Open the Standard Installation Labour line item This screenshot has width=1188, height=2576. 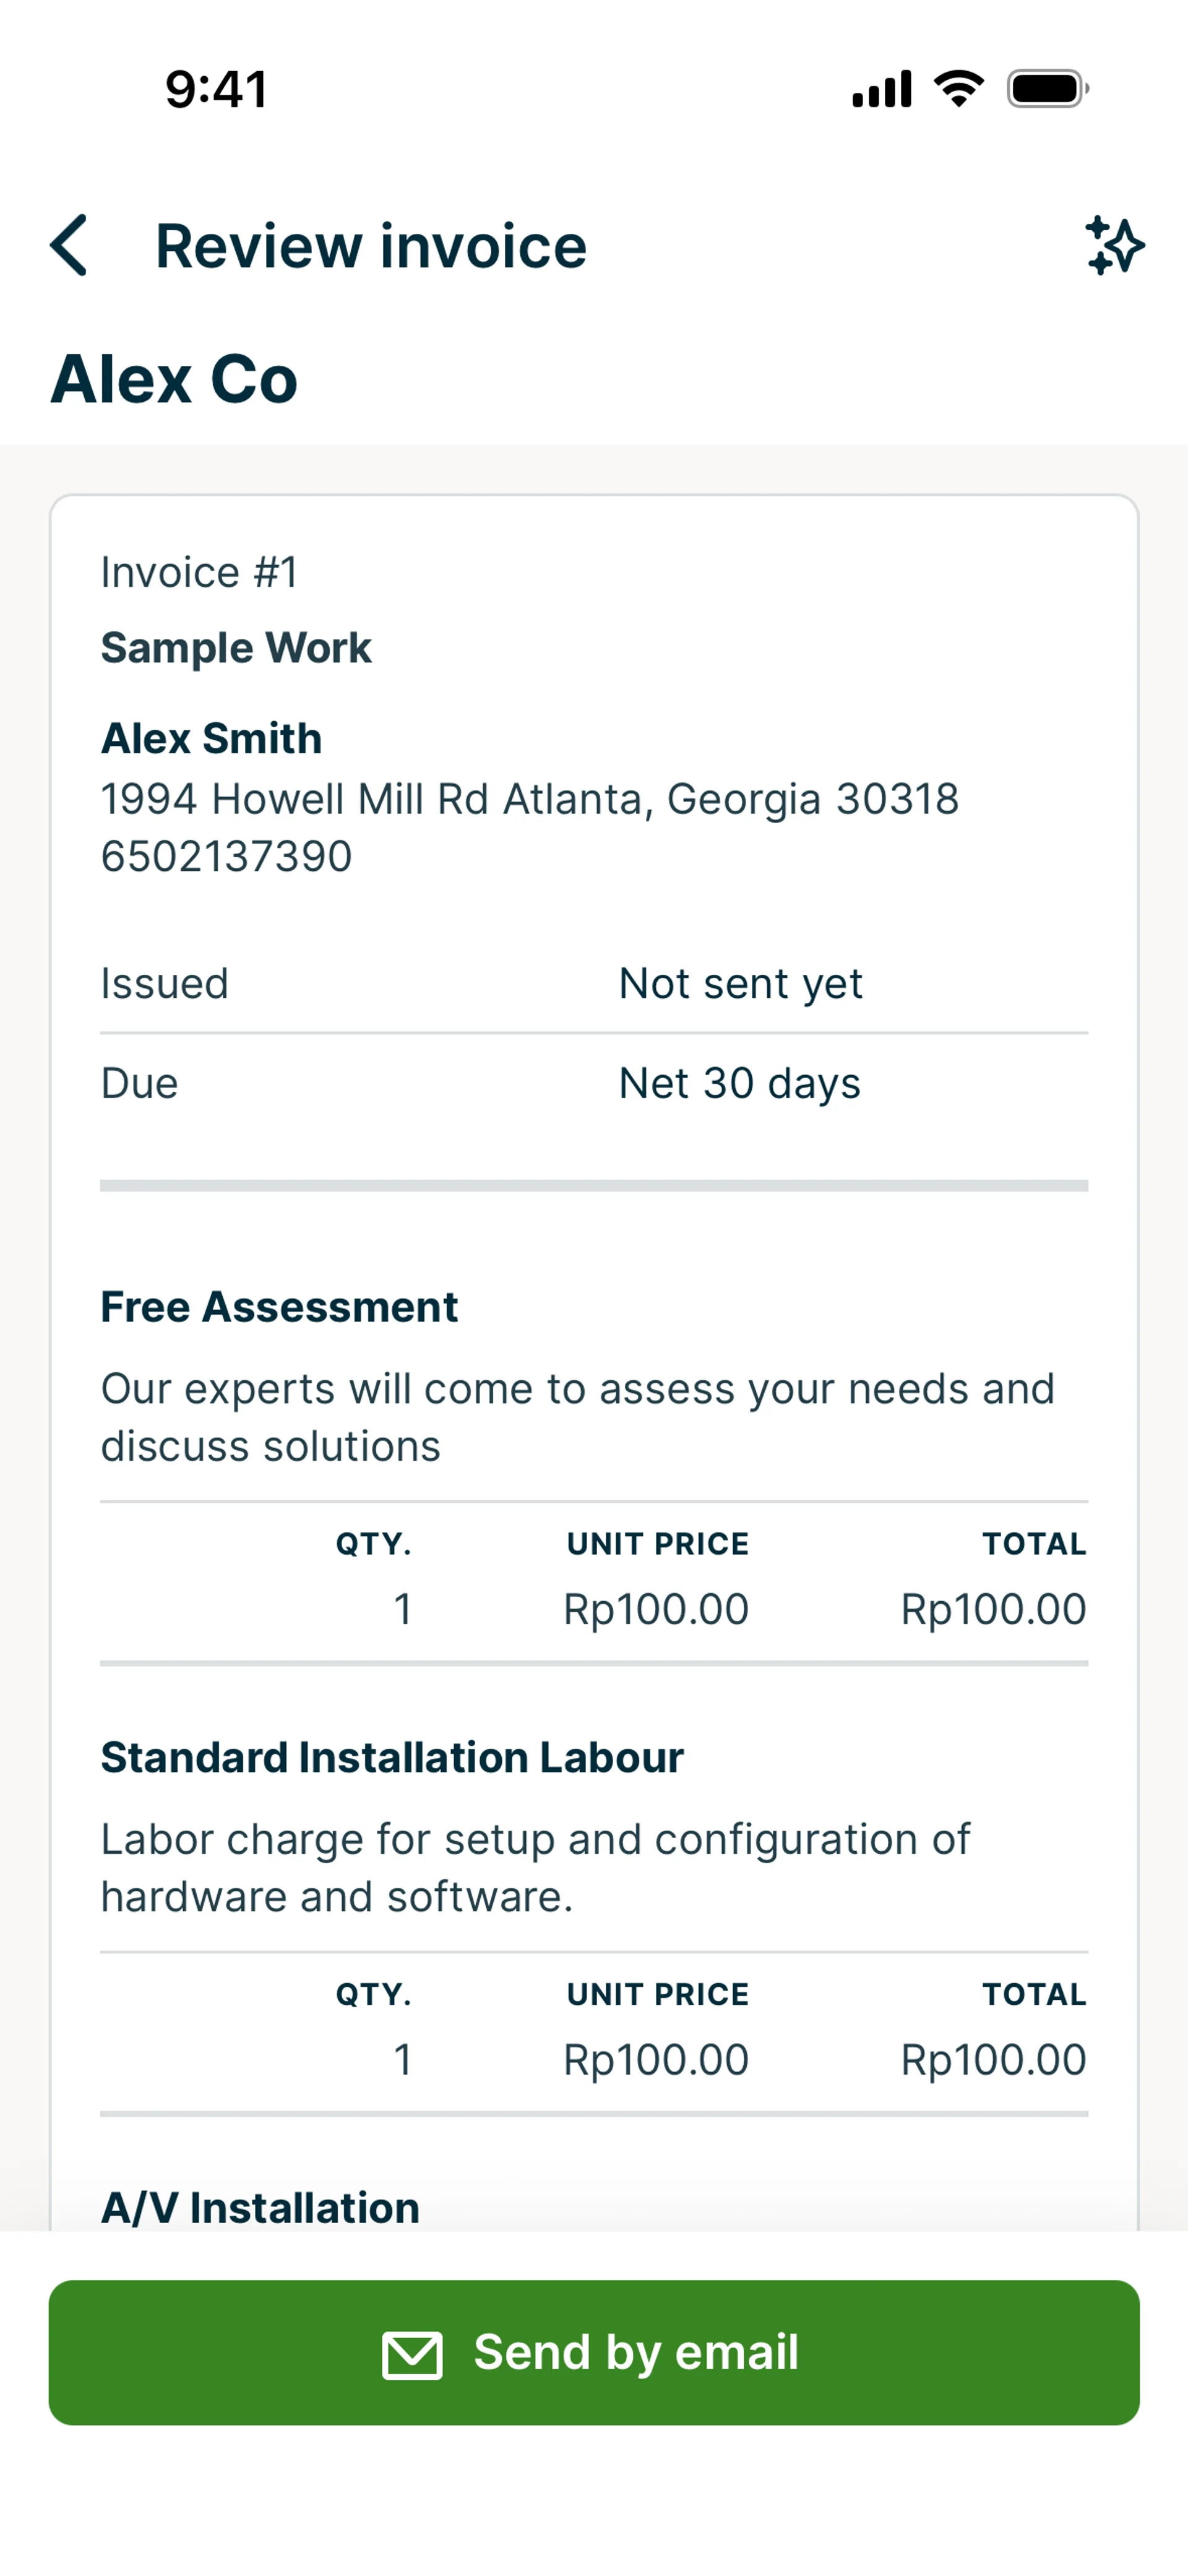pyautogui.click(x=392, y=1757)
